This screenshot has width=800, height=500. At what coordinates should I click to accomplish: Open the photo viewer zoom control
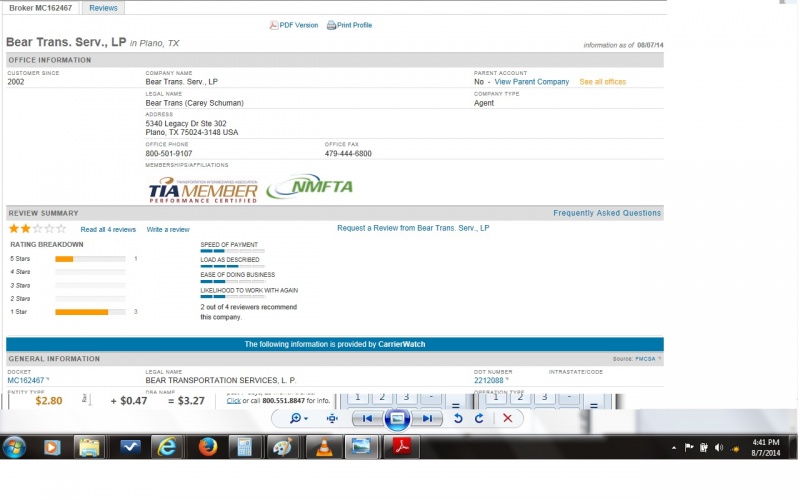coord(299,418)
